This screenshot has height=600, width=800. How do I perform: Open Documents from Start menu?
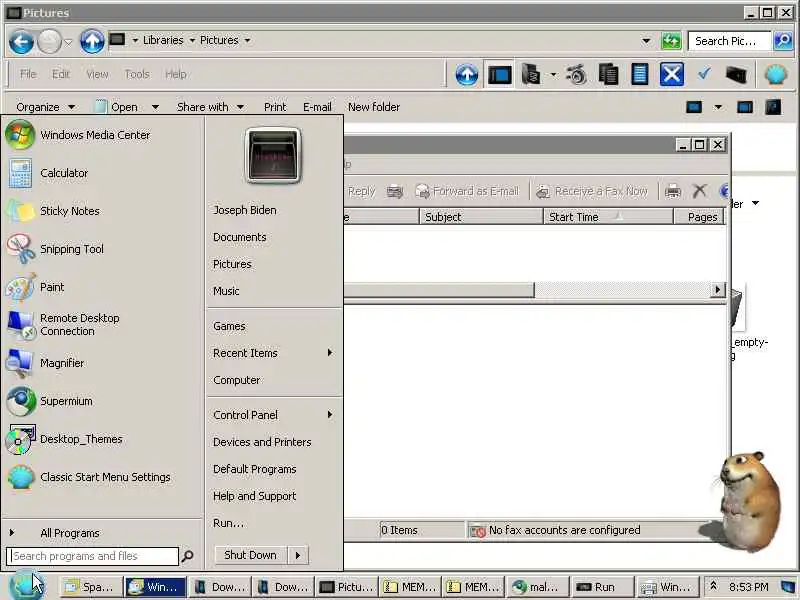pos(274,237)
